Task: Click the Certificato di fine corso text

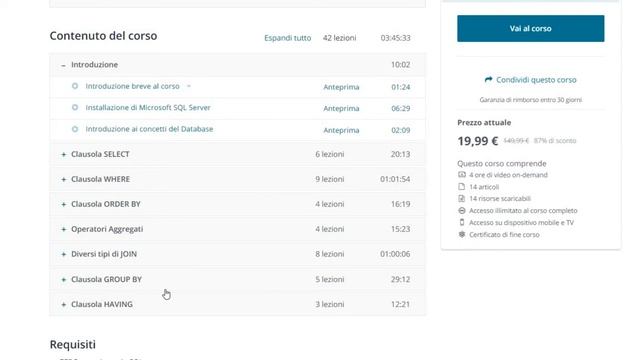Action: (504, 235)
